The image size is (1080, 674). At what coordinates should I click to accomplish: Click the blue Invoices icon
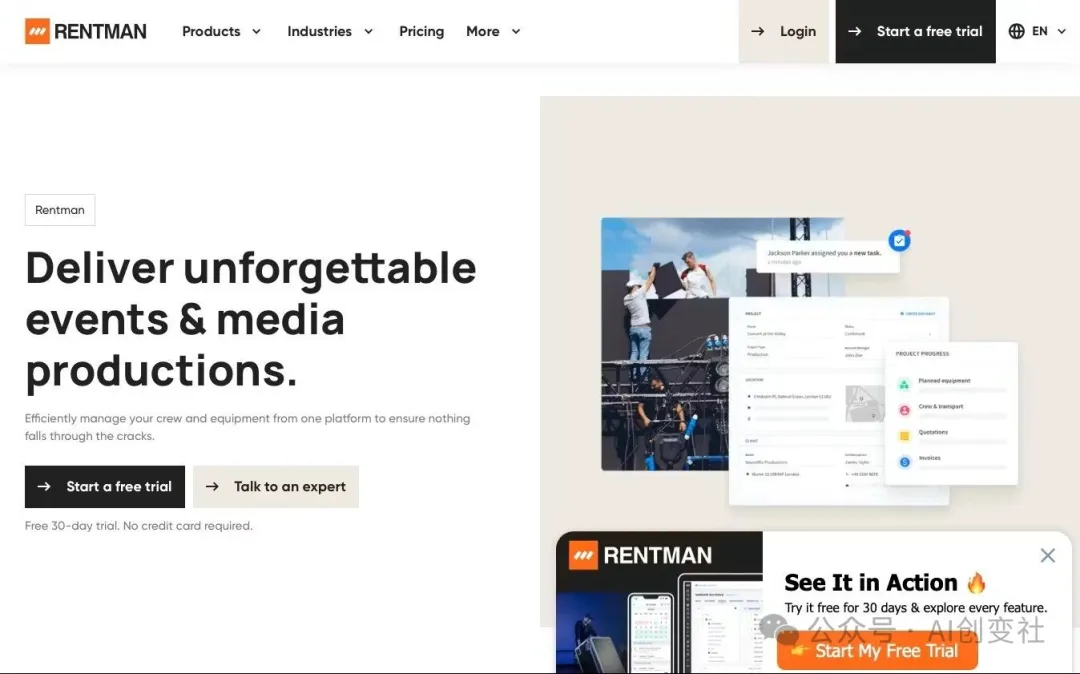[904, 462]
